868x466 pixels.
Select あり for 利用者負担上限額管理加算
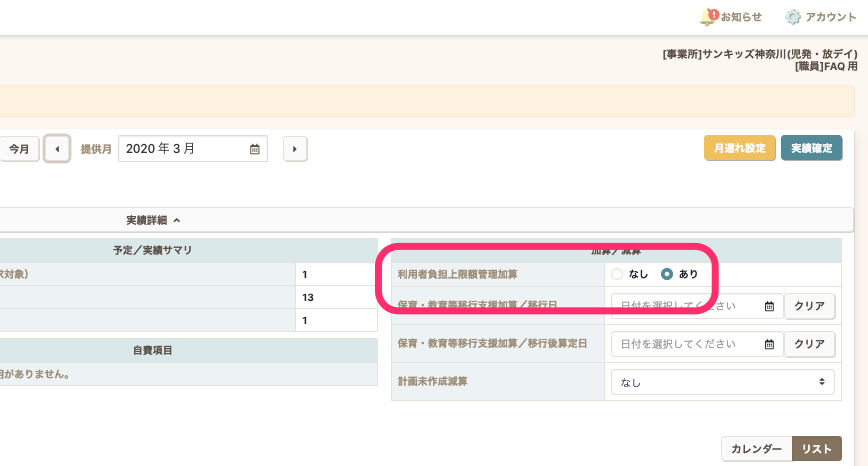point(667,274)
